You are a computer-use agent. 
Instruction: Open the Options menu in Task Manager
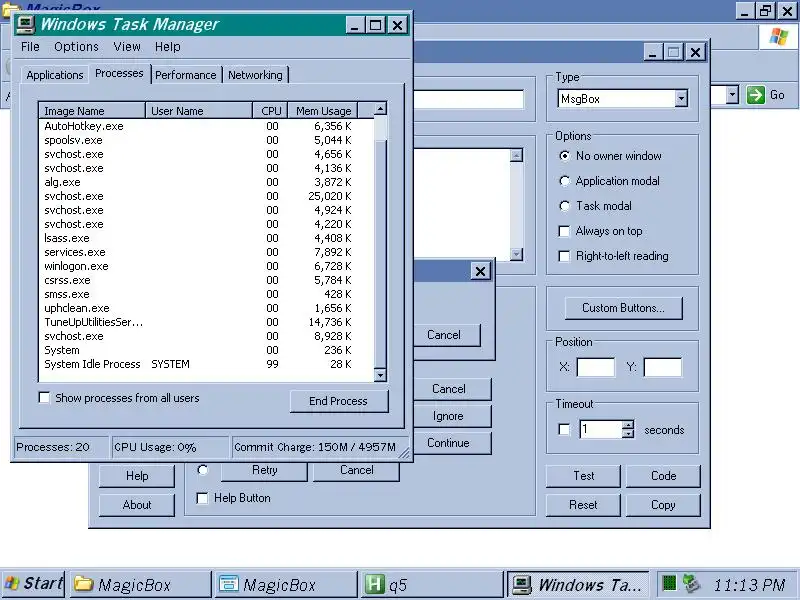(77, 47)
